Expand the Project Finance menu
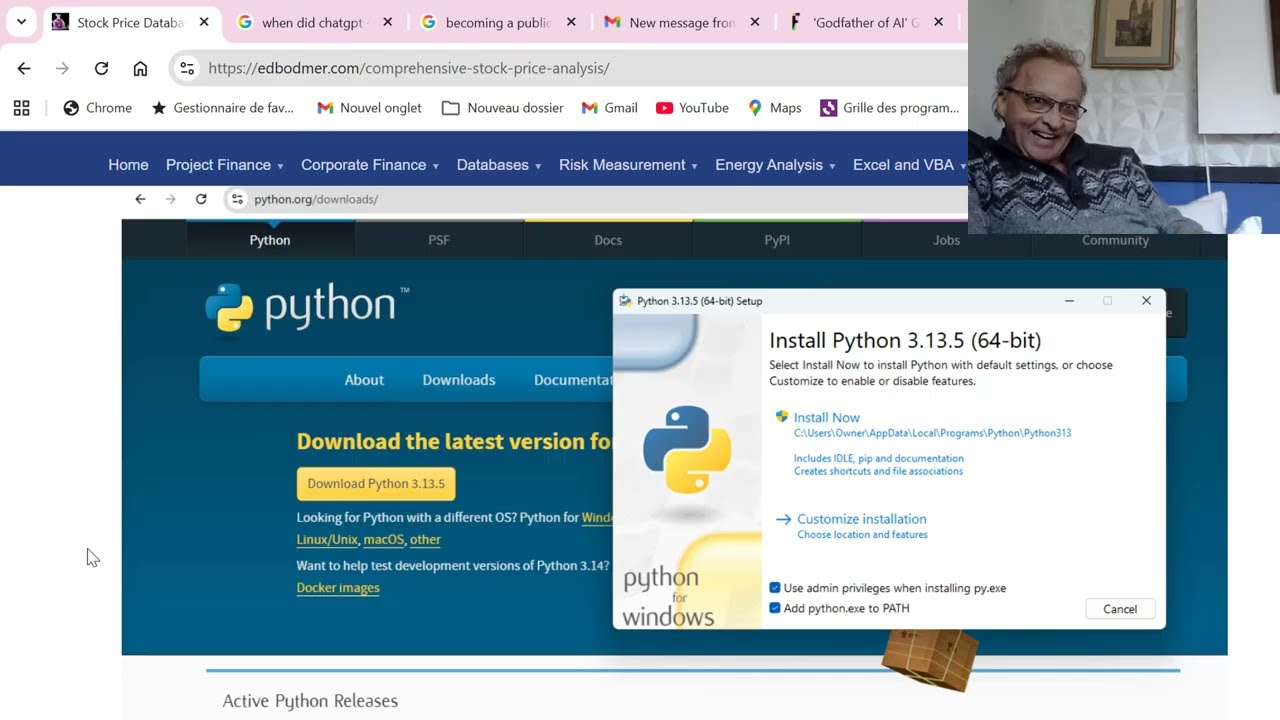The width and height of the screenshot is (1280, 720). coord(224,165)
